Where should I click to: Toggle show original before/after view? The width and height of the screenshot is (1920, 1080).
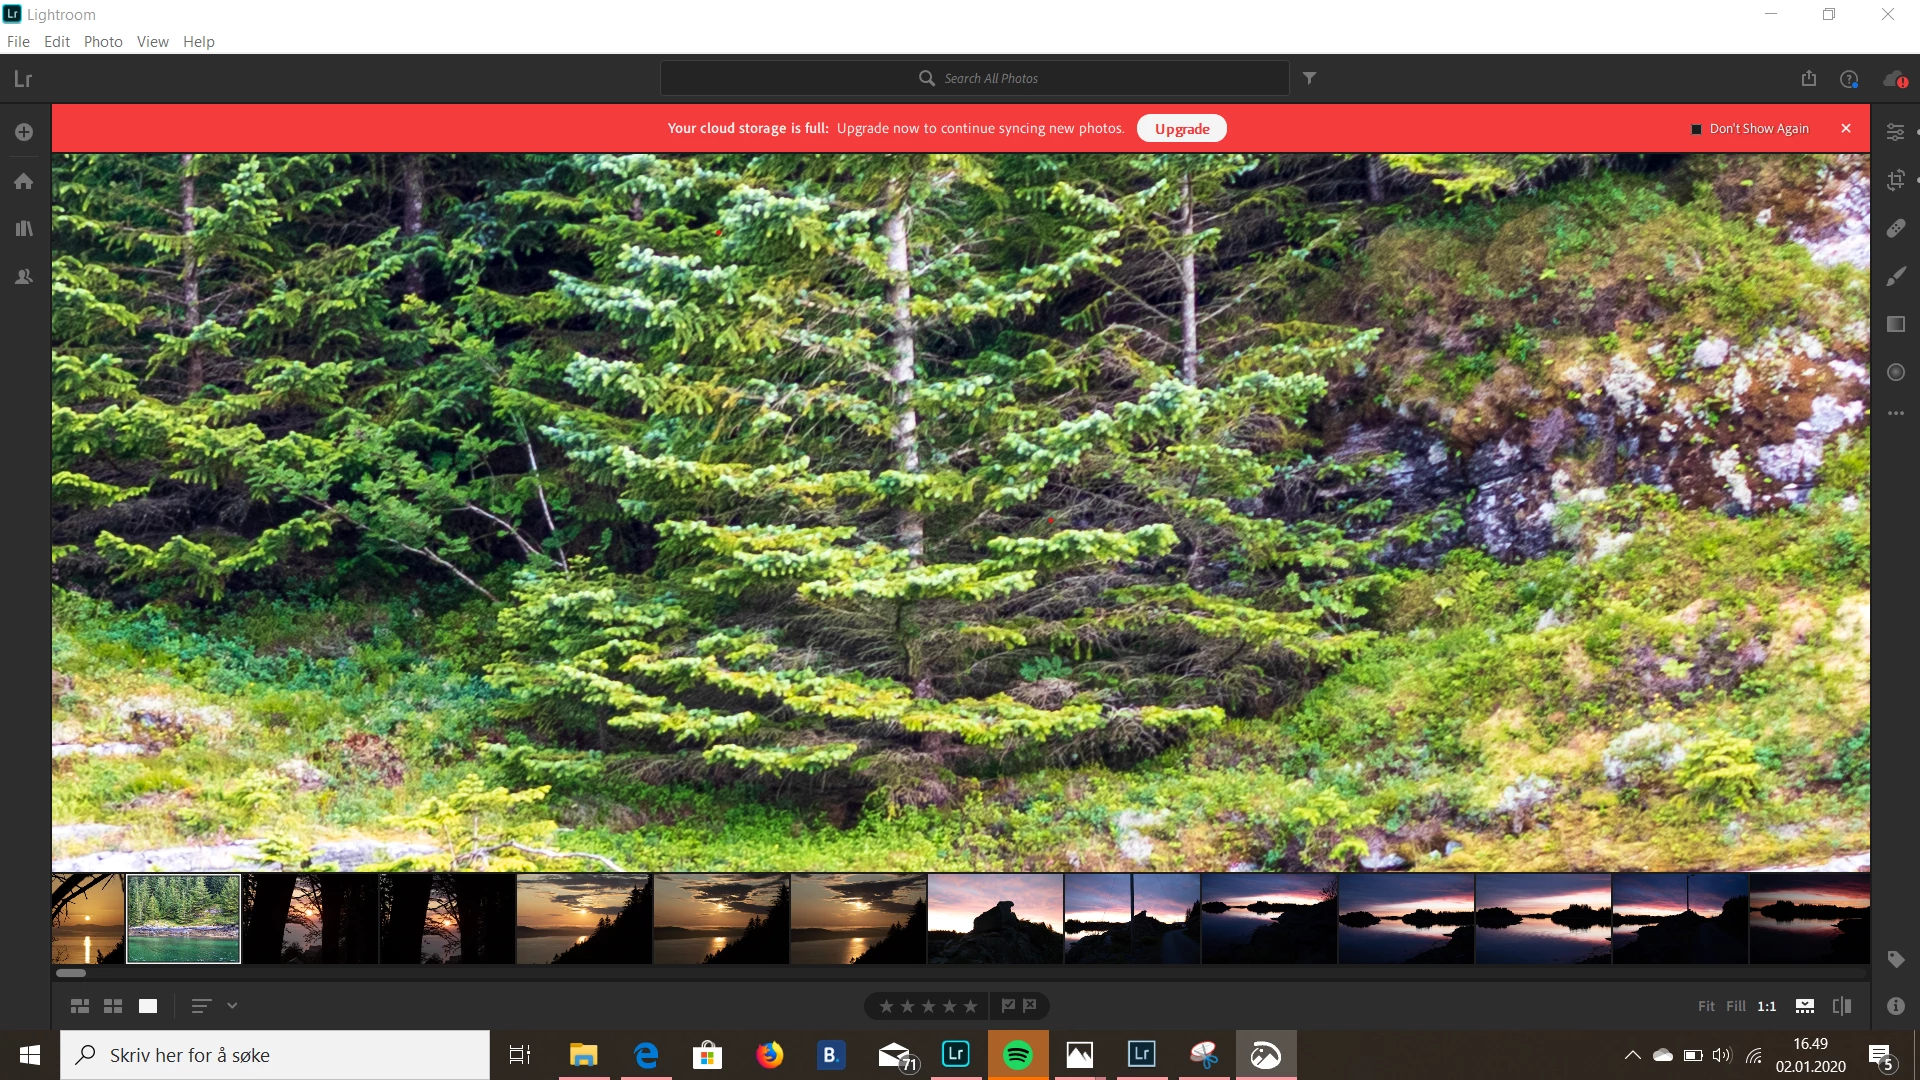point(1842,1006)
